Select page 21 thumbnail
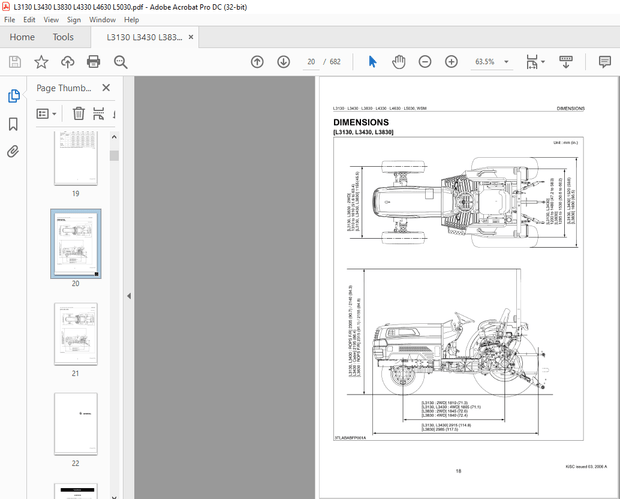The width and height of the screenshot is (620, 499). pyautogui.click(x=76, y=334)
